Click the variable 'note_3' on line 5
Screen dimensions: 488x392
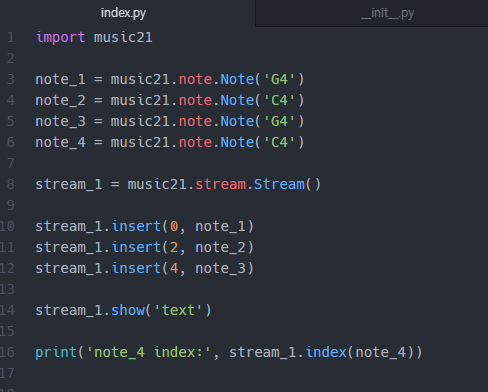[x=60, y=122]
